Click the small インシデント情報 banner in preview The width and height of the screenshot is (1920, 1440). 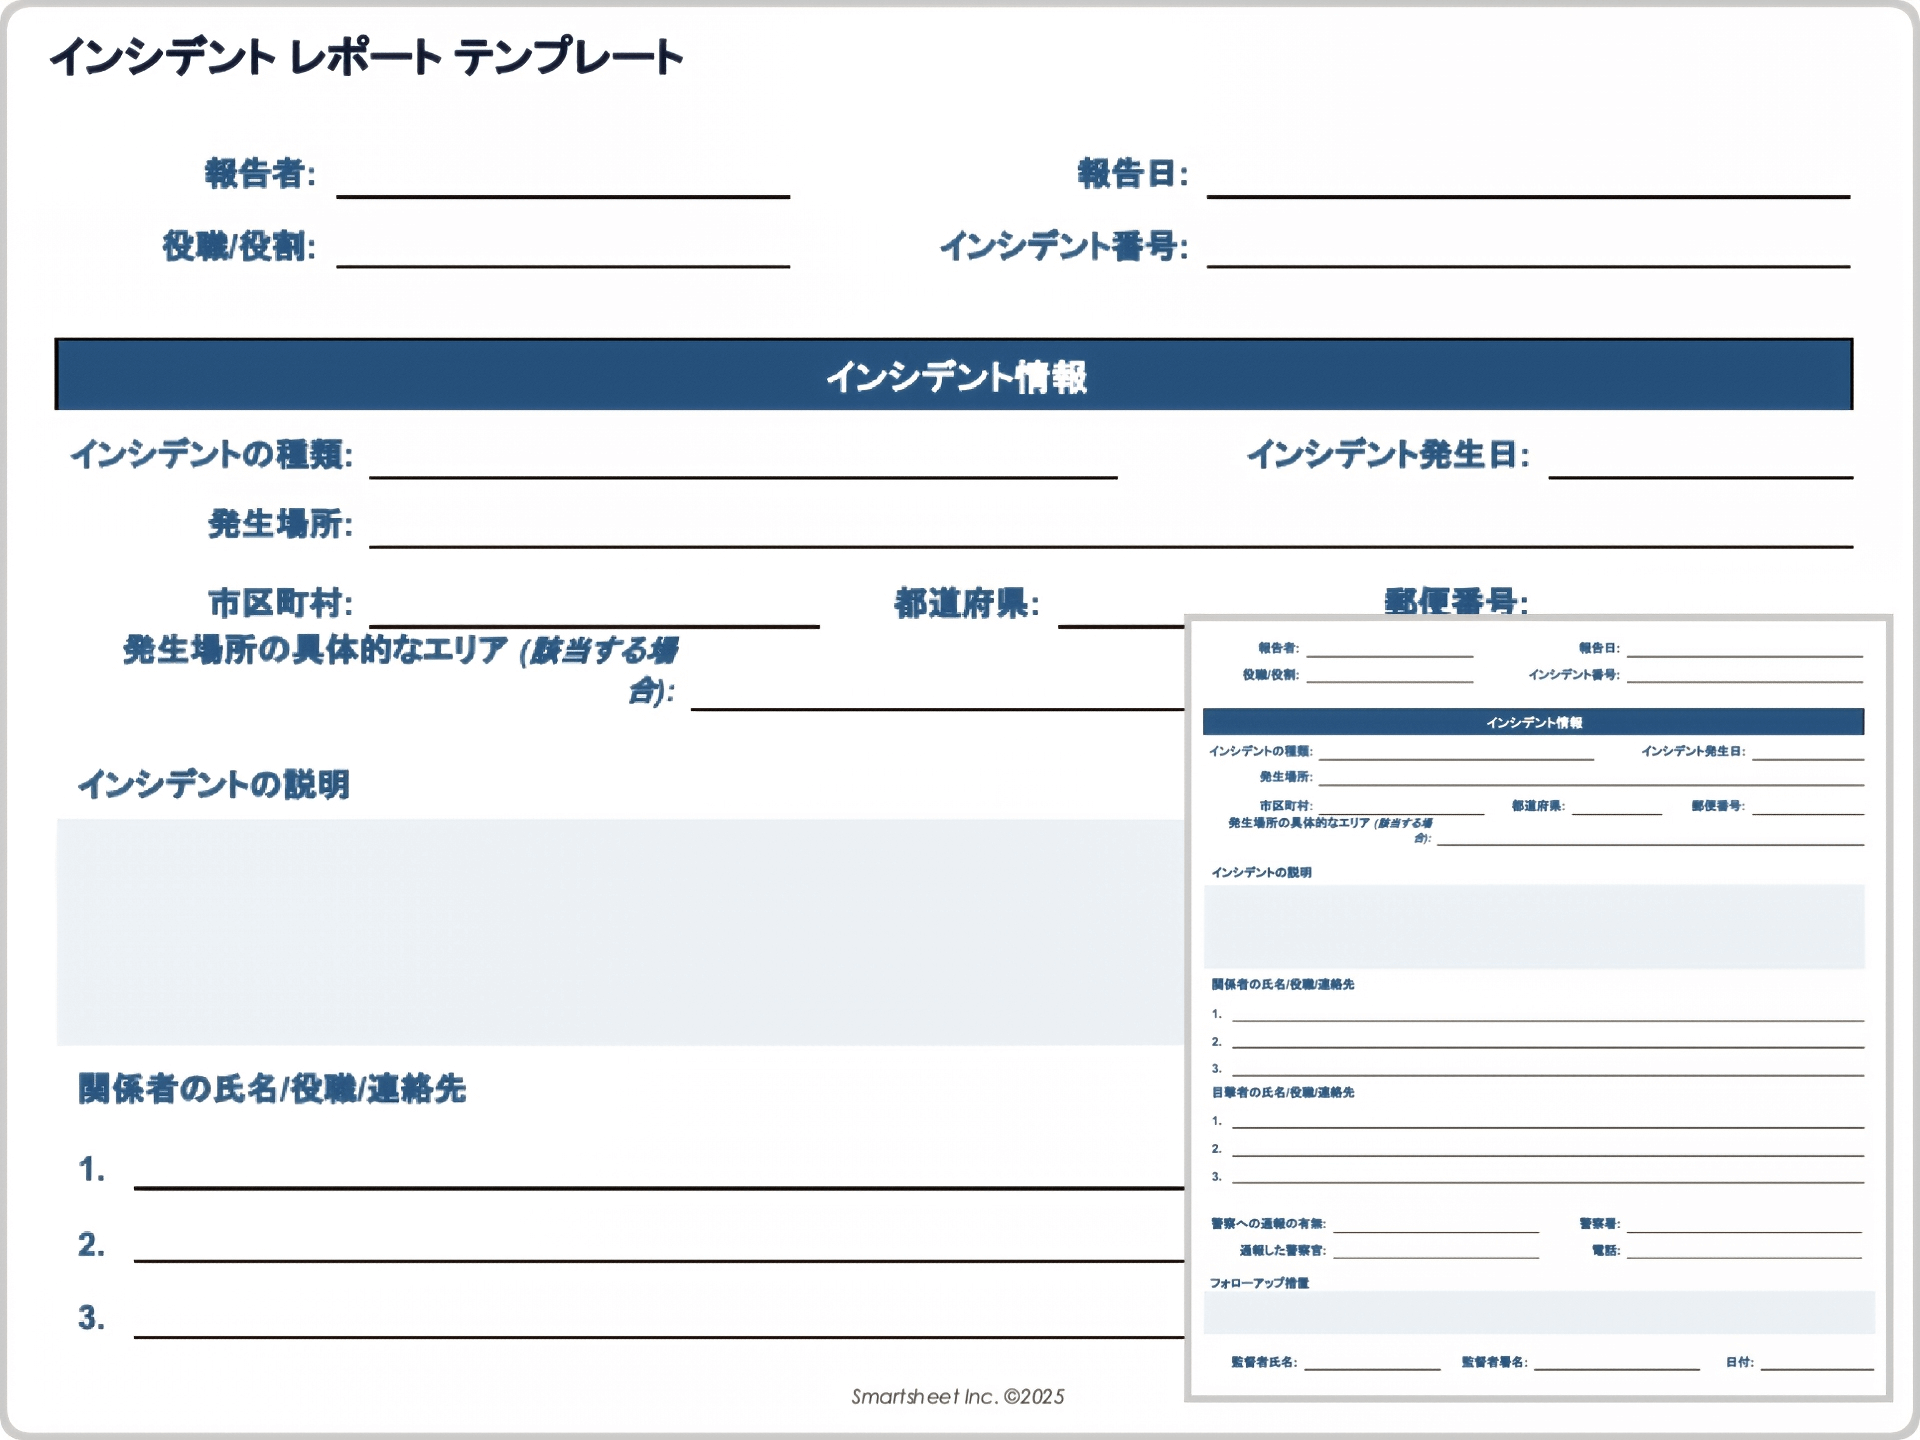pos(1533,722)
